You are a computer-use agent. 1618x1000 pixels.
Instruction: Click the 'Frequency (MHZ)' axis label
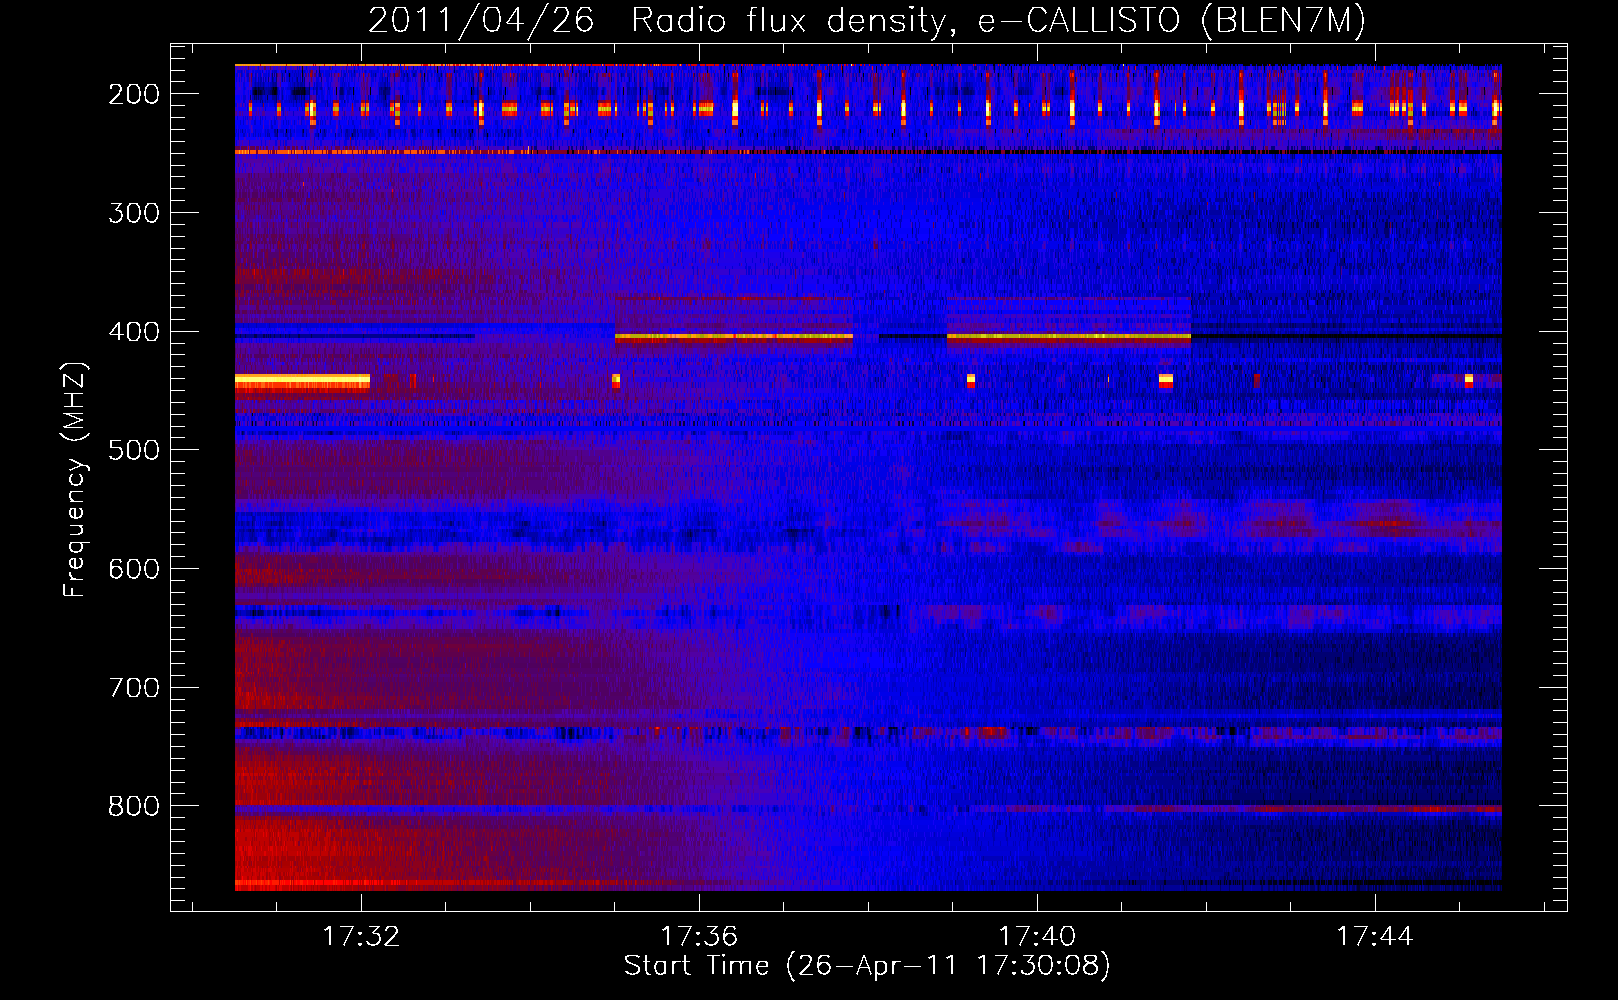click(x=75, y=479)
